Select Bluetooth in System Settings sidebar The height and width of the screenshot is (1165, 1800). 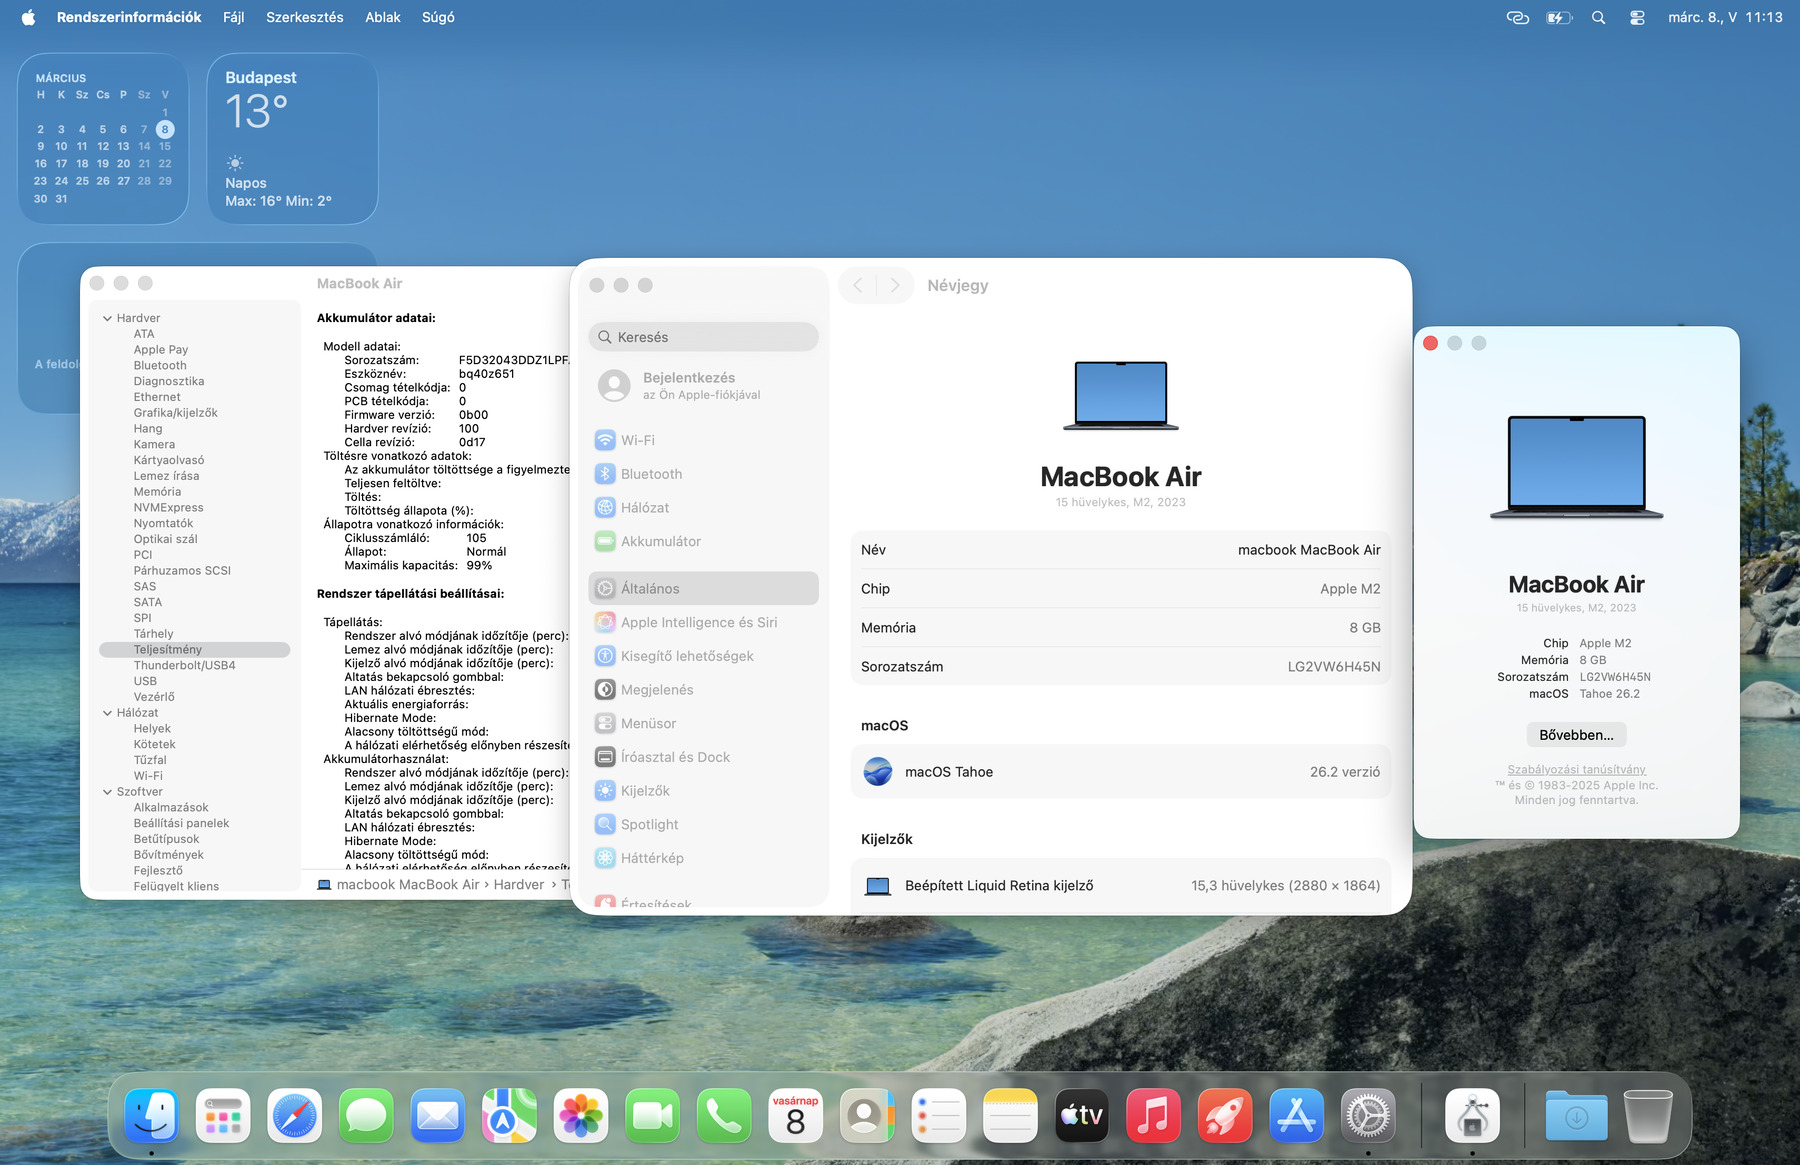coord(650,474)
